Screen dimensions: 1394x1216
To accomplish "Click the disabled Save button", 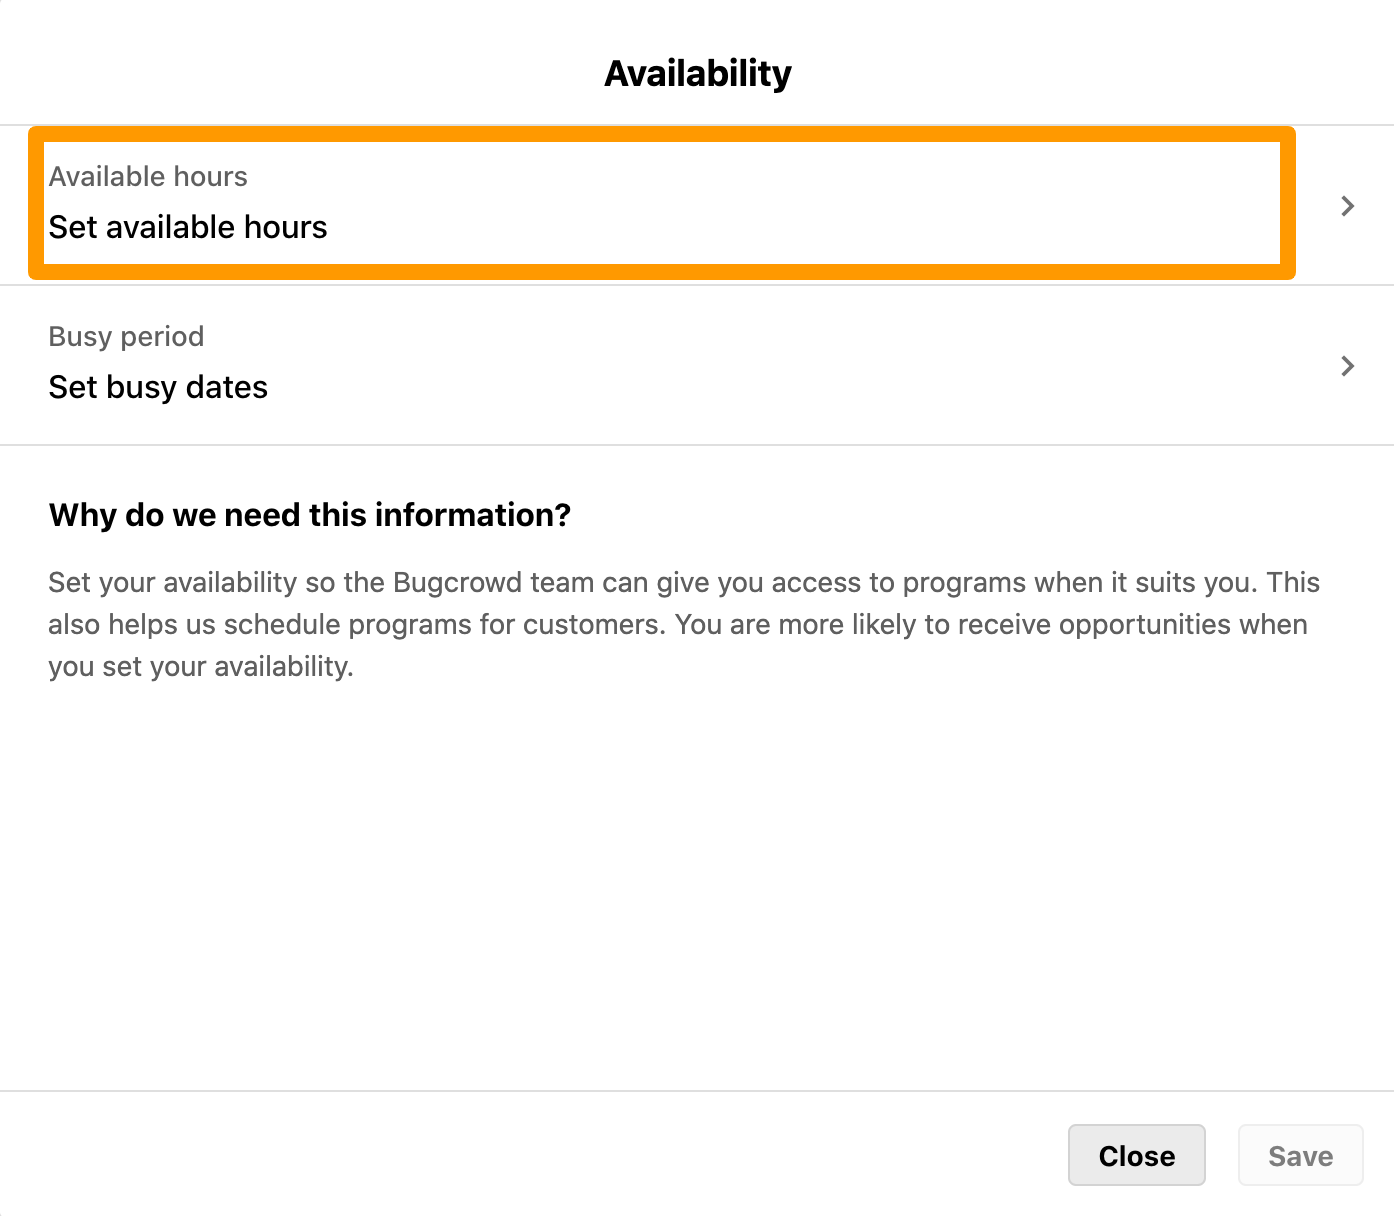I will tap(1300, 1155).
